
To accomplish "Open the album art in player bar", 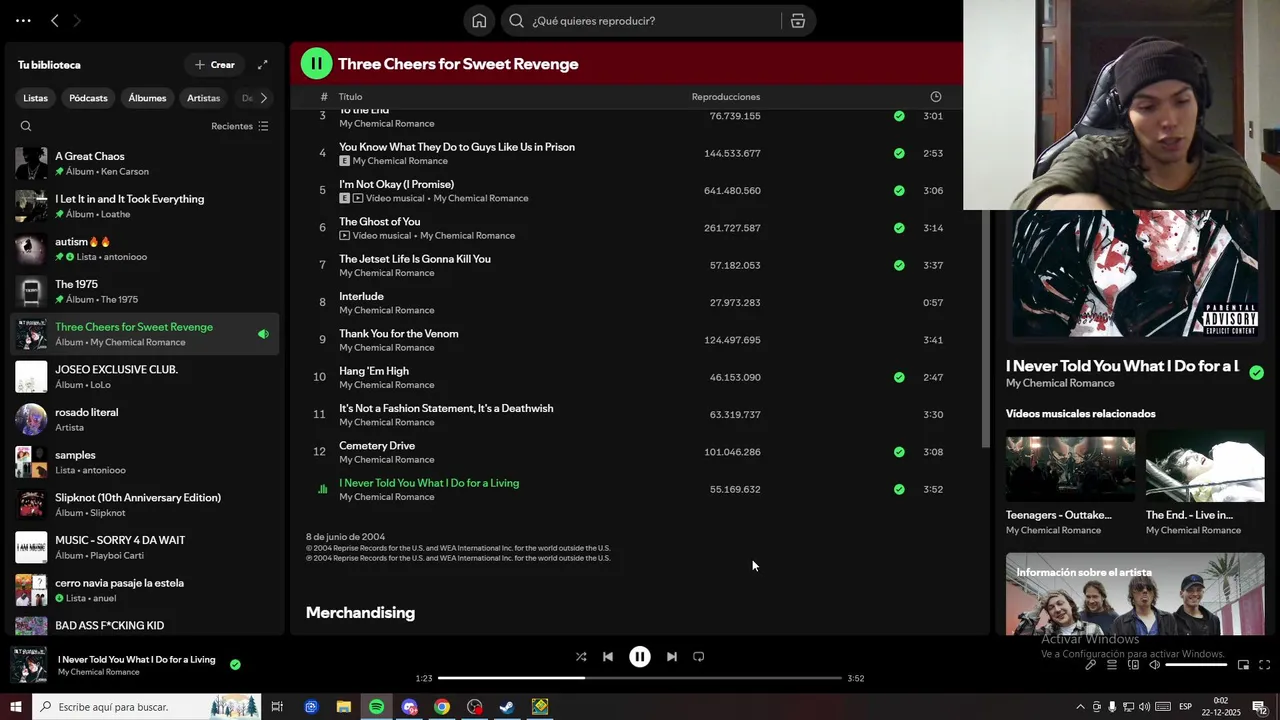I will pos(28,665).
